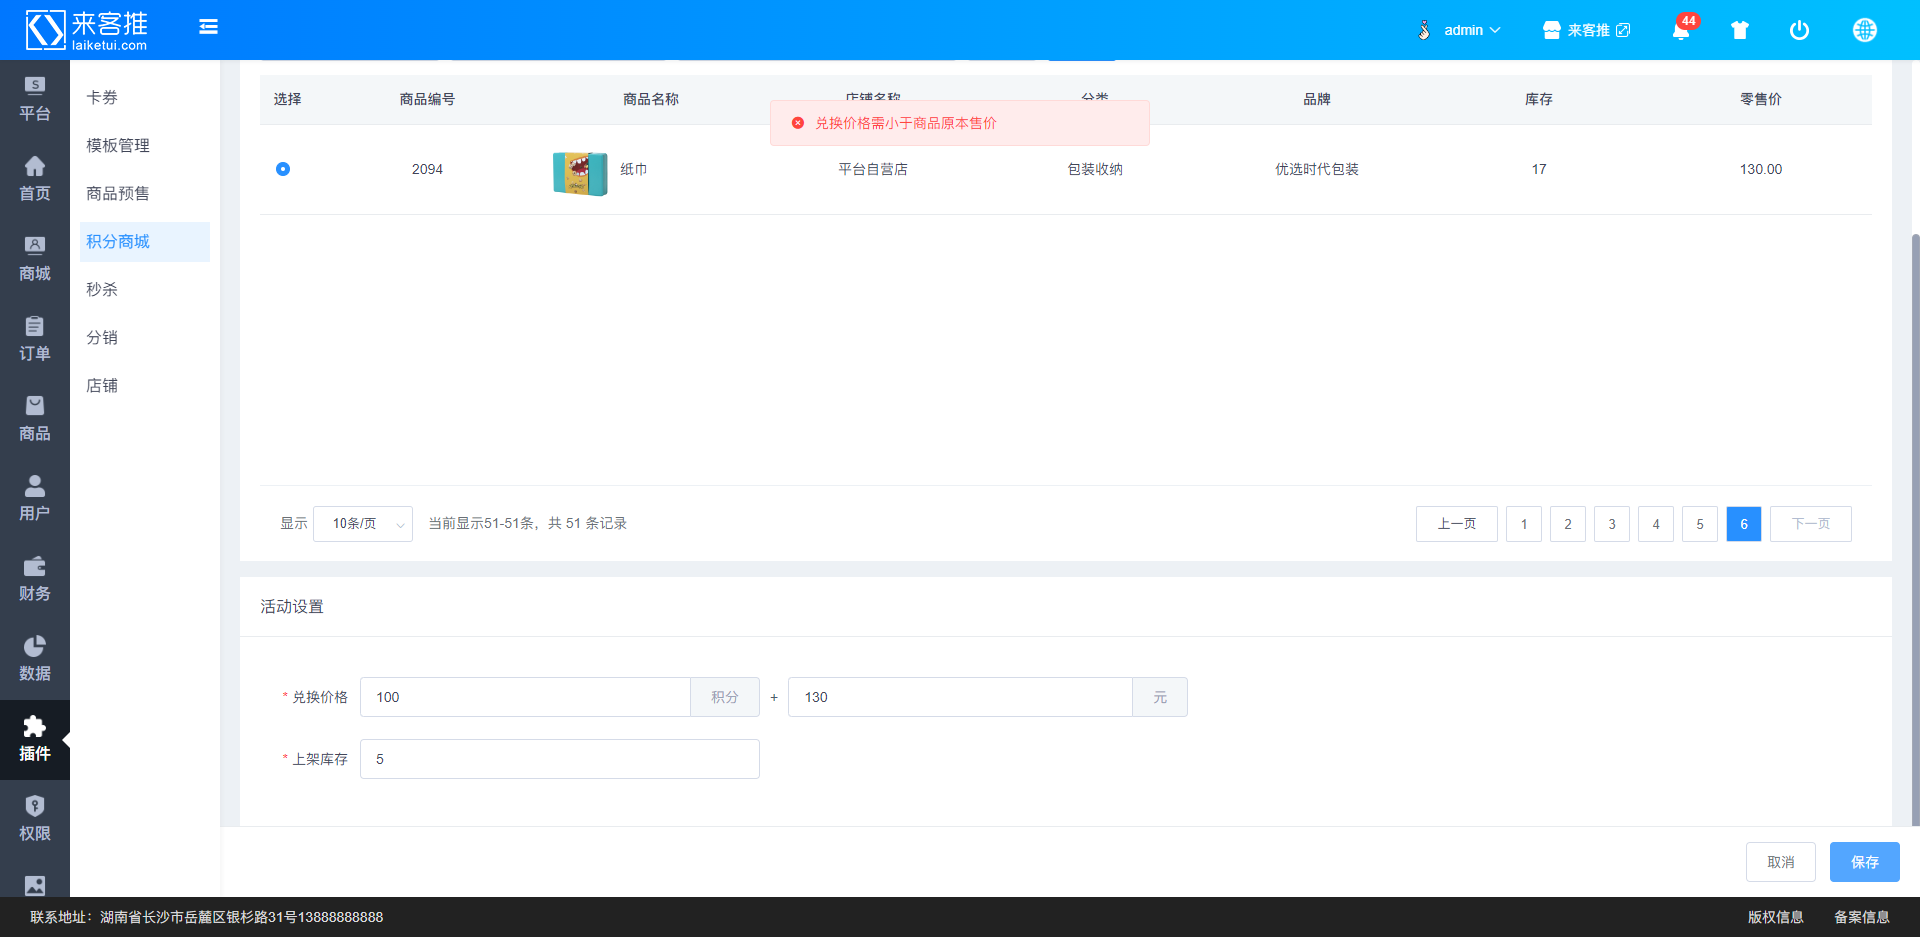The width and height of the screenshot is (1920, 937).
Task: Click the shirt theme icon
Action: [x=1740, y=30]
